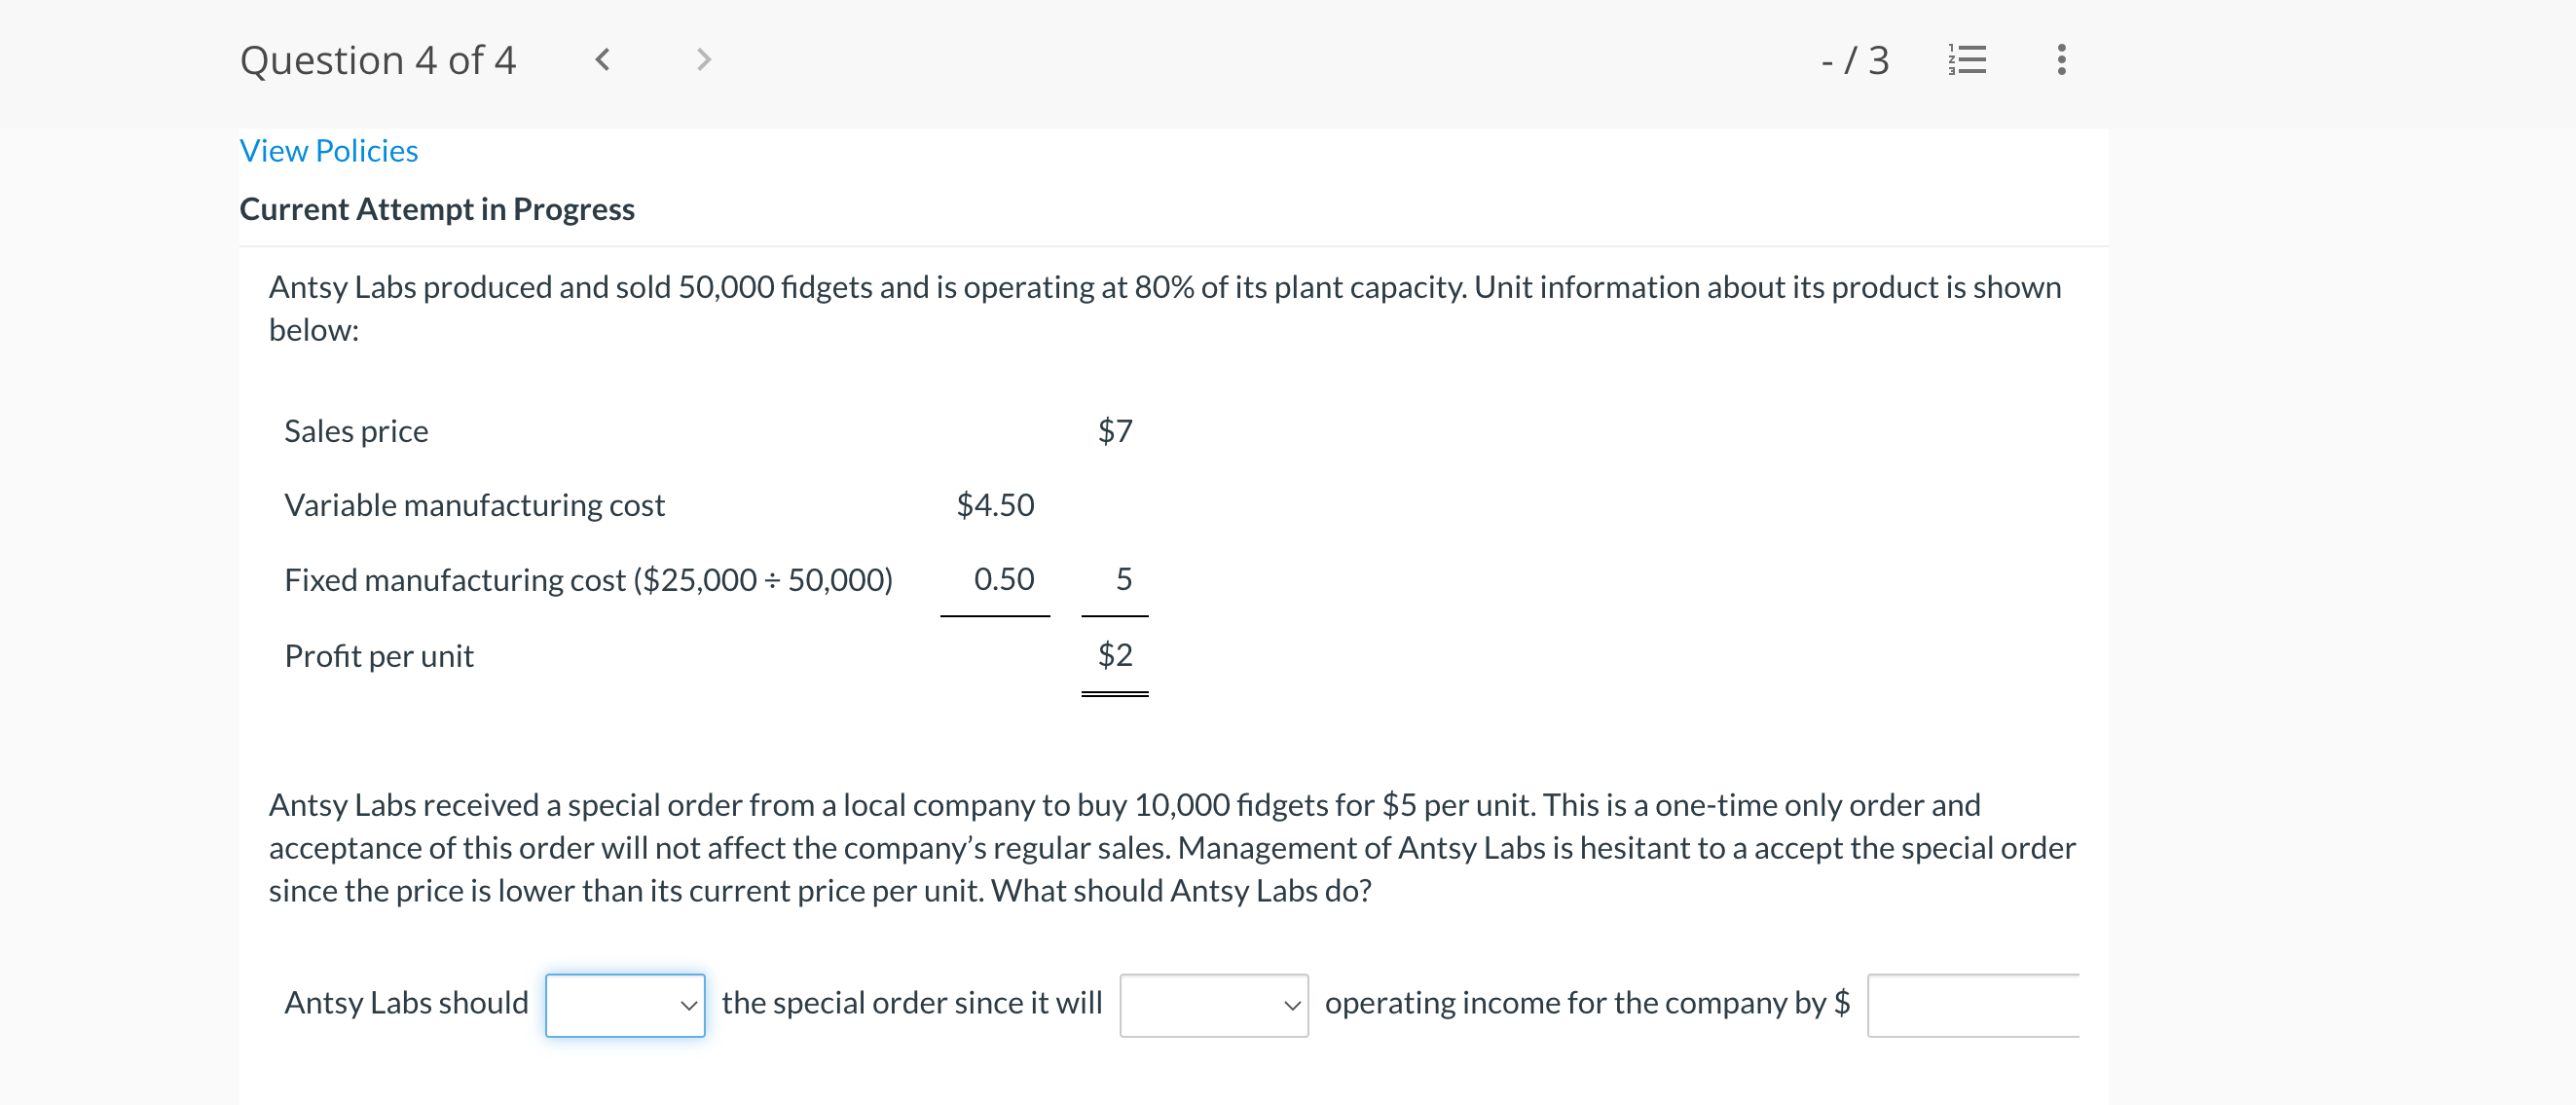Click the 'Sales price' row label
Screen dimensions: 2576x1105
[x=356, y=431]
